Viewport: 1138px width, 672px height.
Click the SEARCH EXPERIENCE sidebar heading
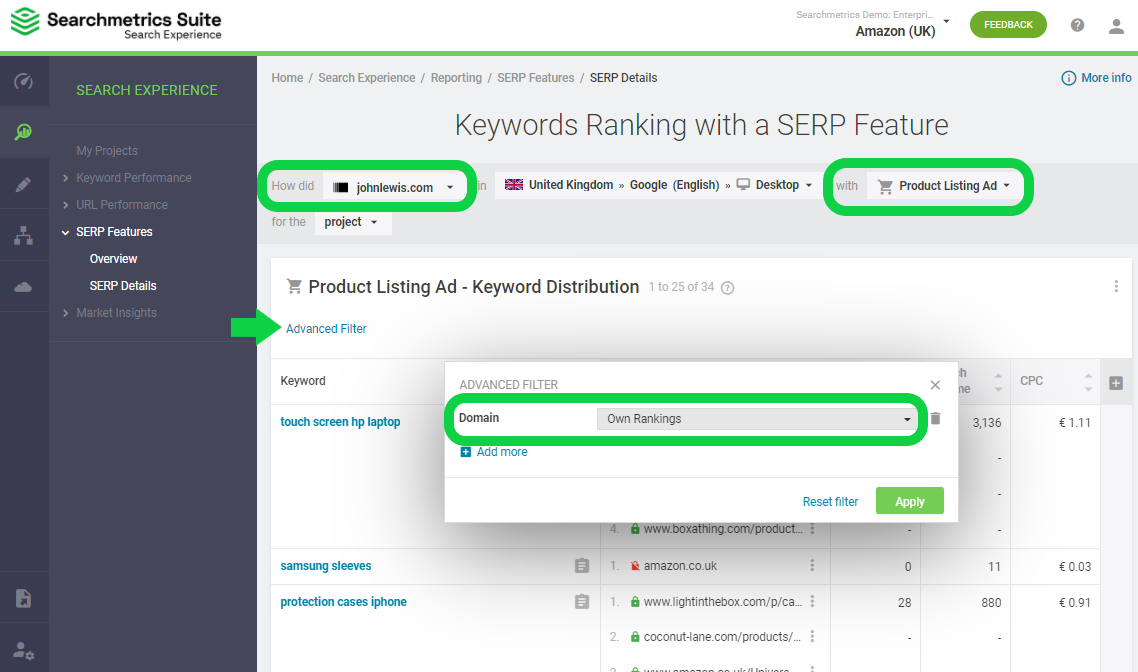point(147,90)
